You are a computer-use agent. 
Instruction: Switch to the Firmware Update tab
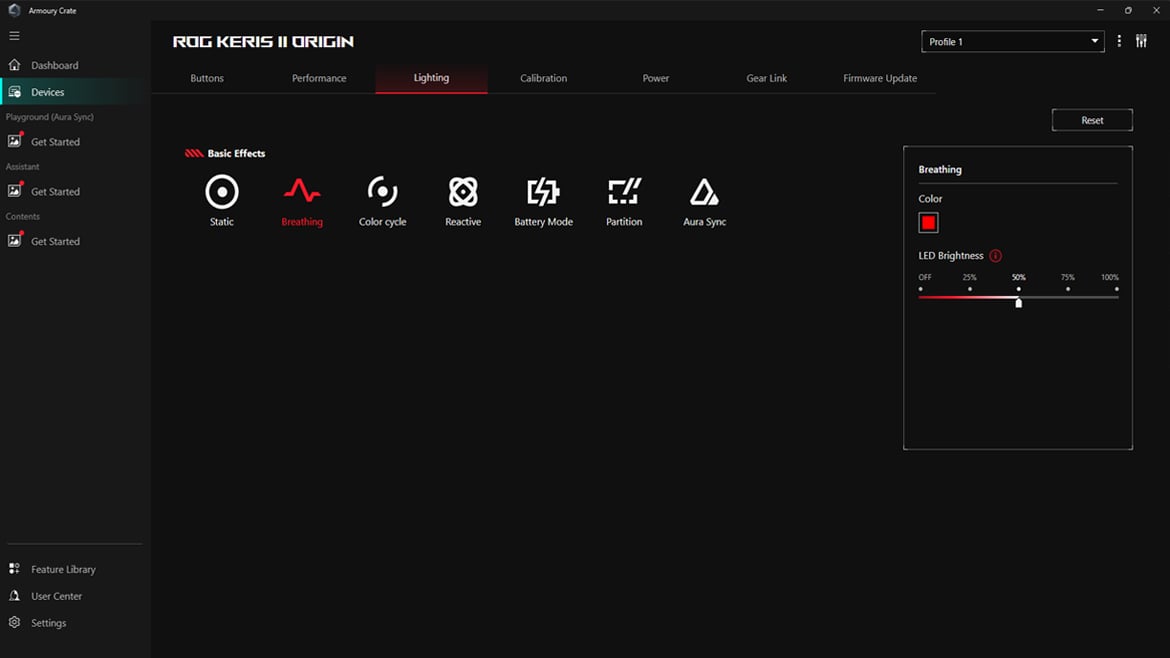pyautogui.click(x=880, y=78)
